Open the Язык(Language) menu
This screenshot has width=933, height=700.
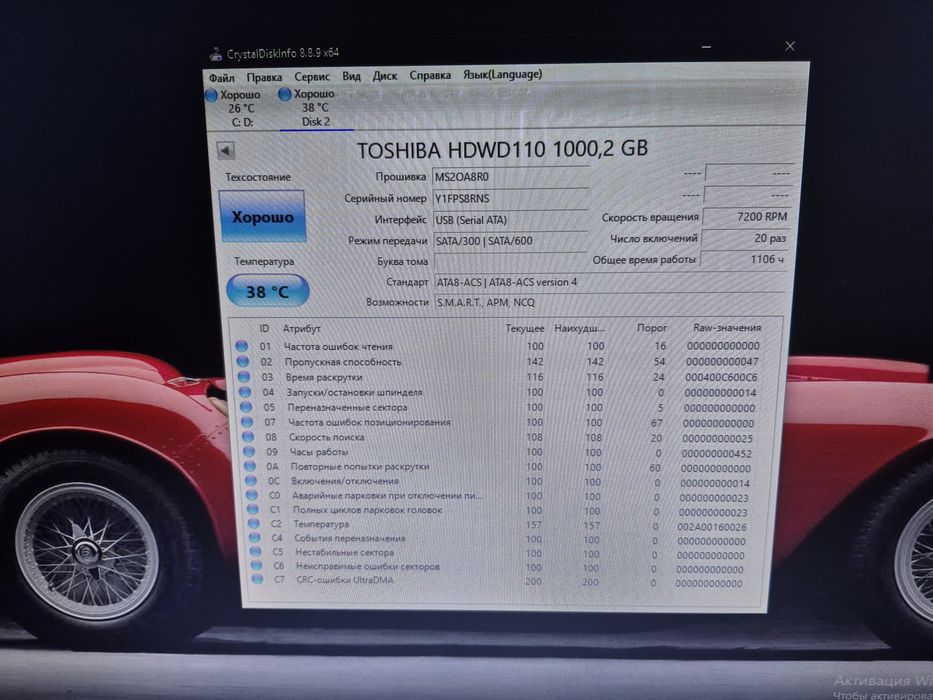pos(502,74)
